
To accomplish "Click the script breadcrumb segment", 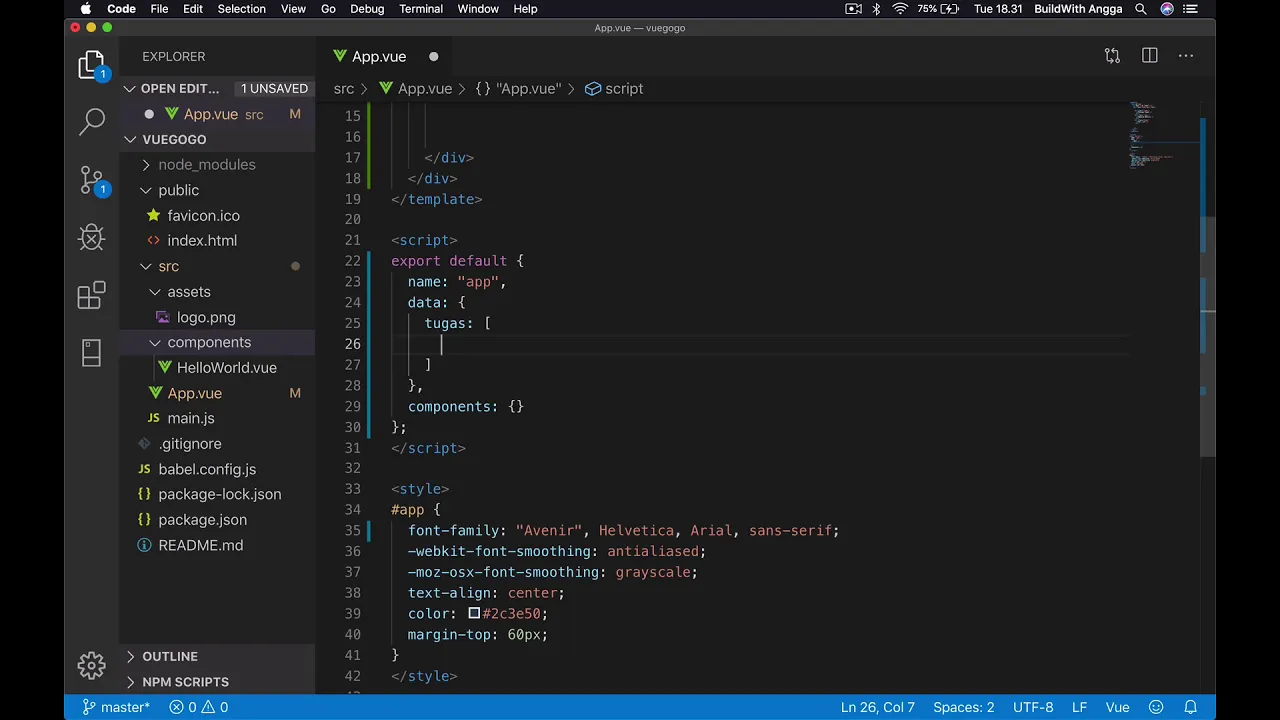I will point(614,88).
